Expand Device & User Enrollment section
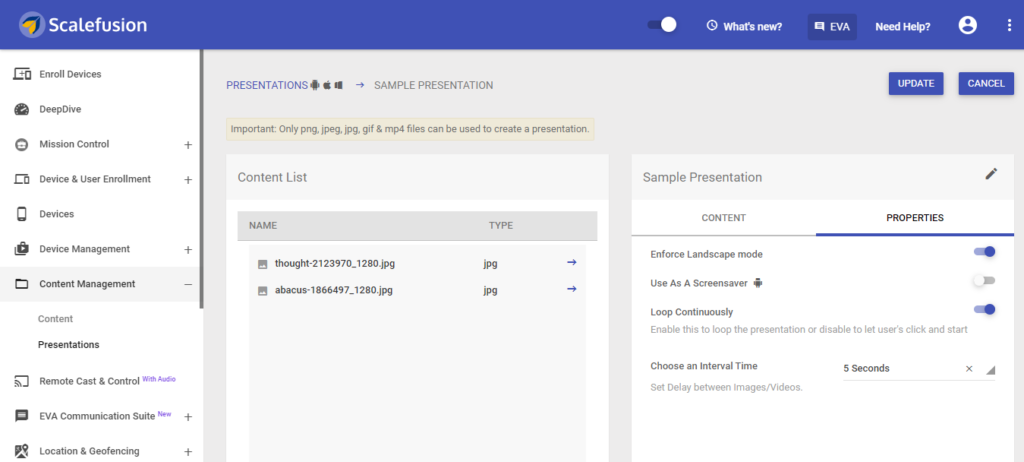 pos(188,180)
